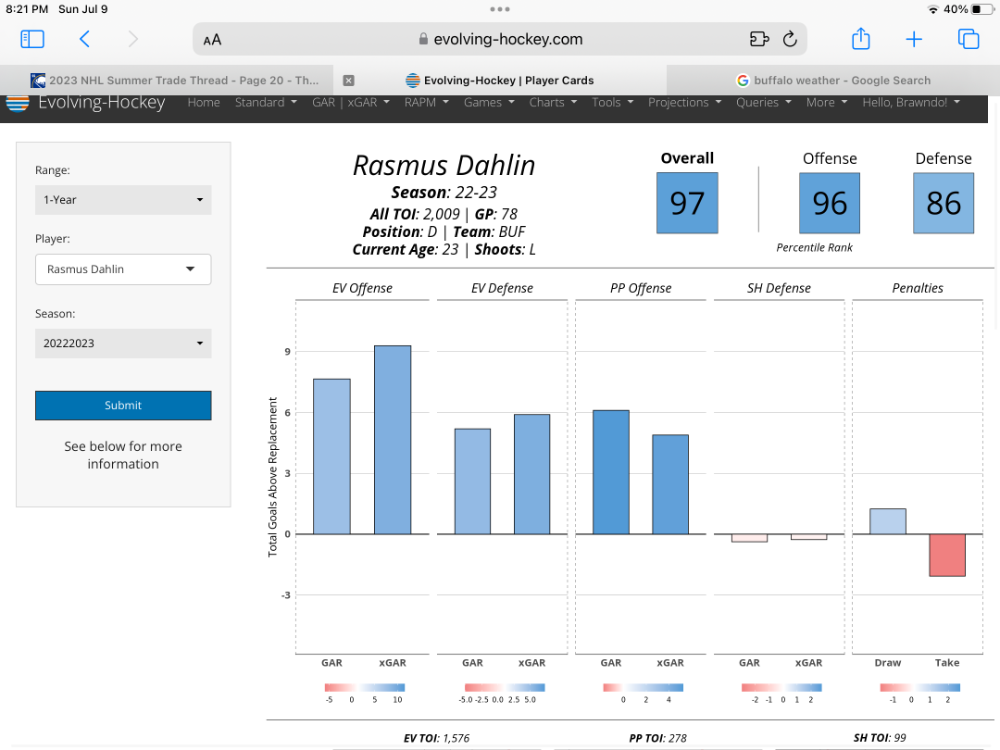
Task: Tap the Wi-Fi icon in status bar
Action: (933, 10)
